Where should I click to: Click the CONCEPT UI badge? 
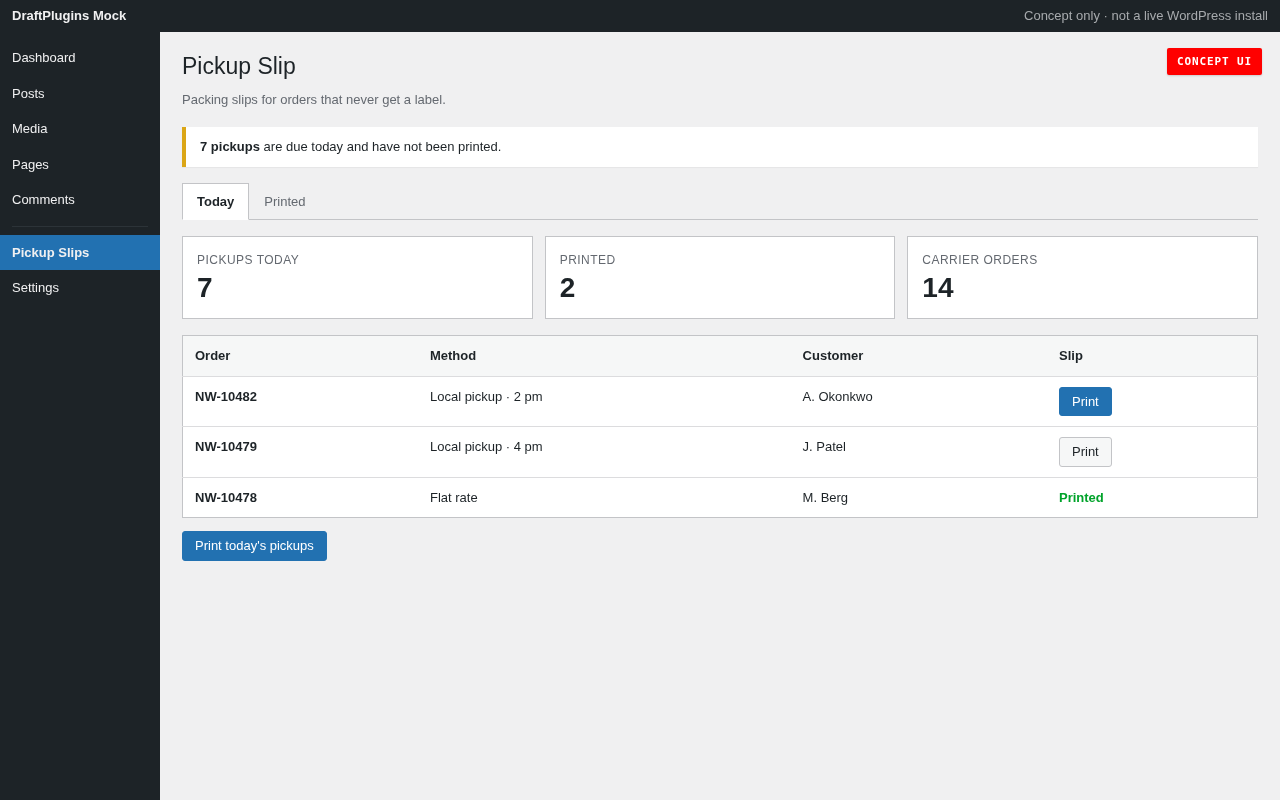(x=1214, y=62)
